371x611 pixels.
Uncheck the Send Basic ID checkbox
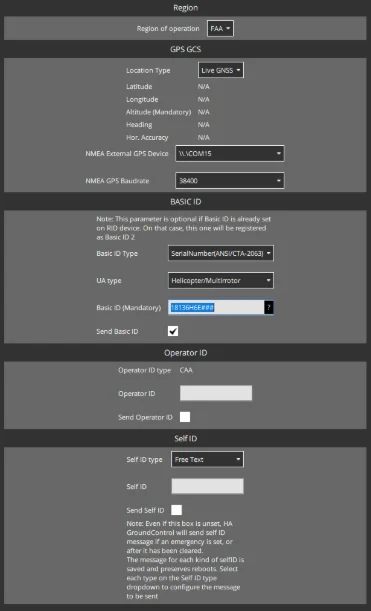[x=173, y=332]
